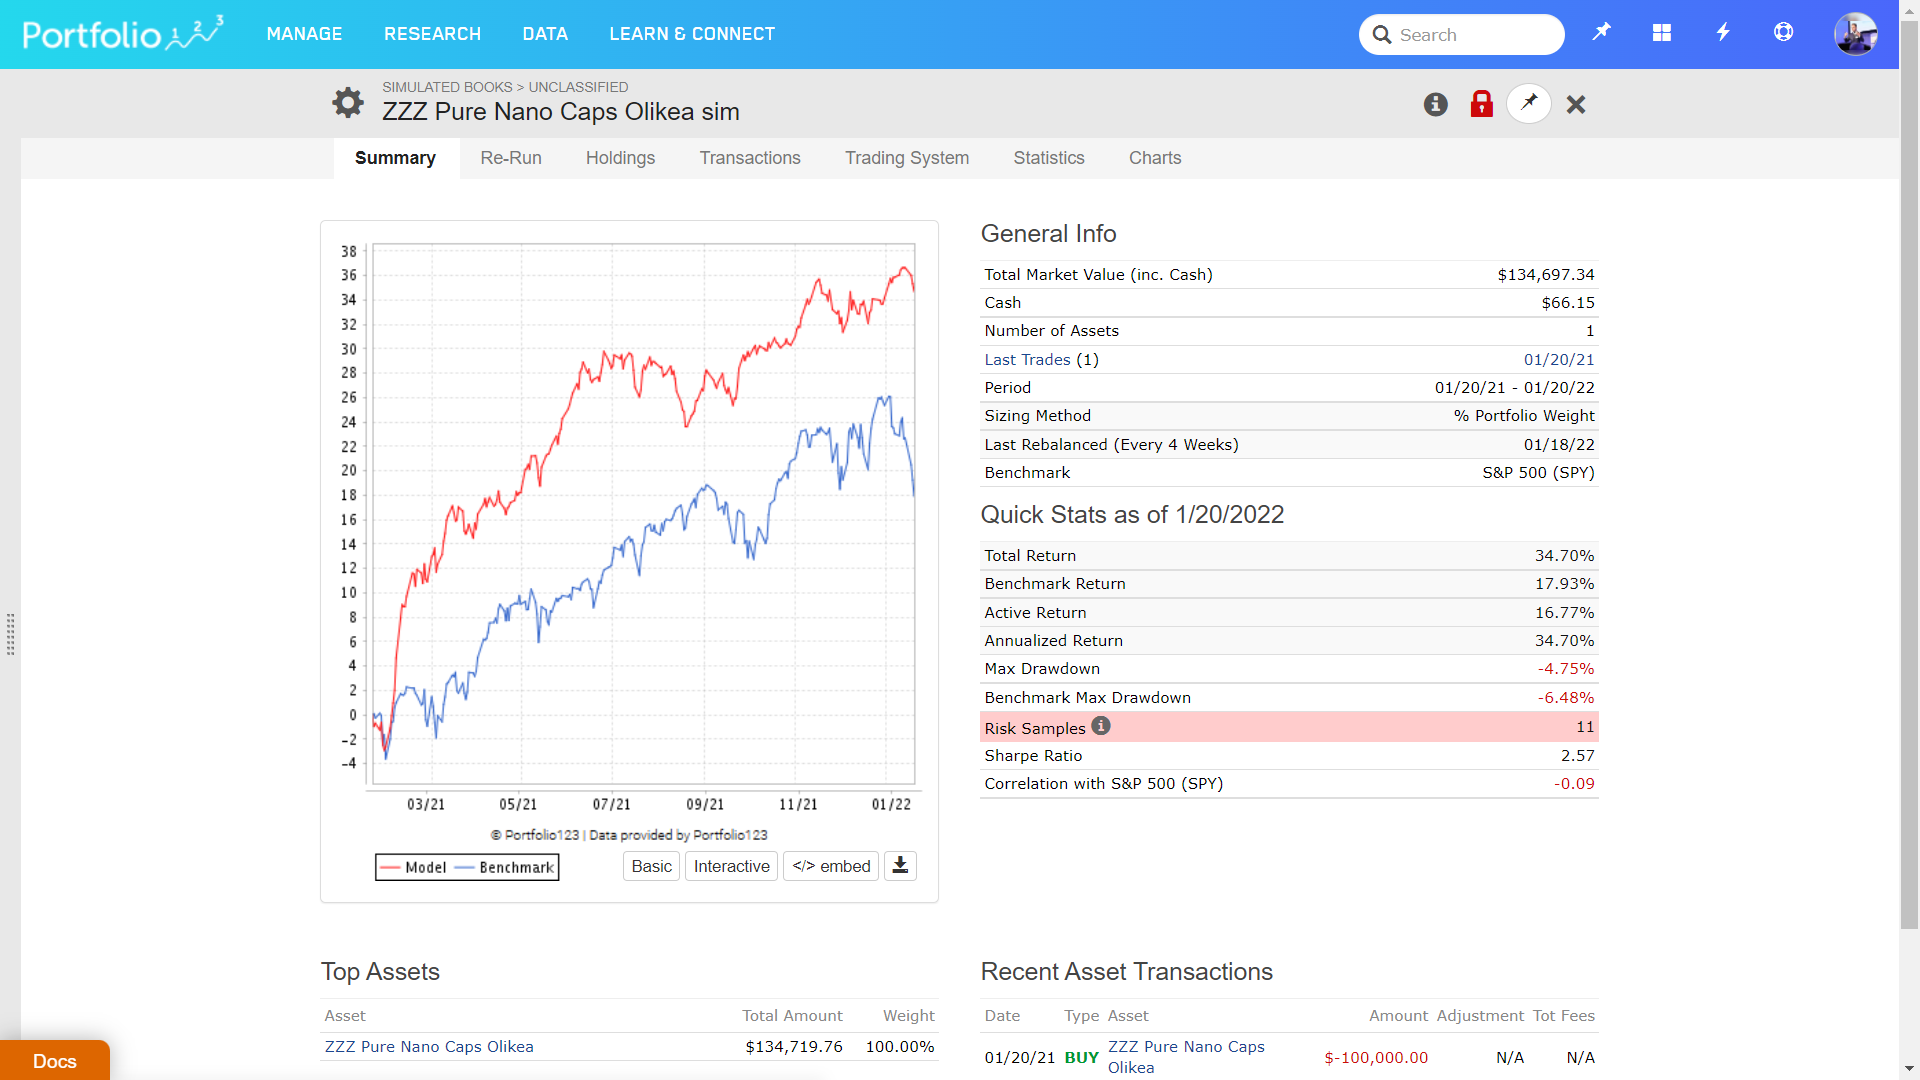Screen dimensions: 1920x1080
Task: Open the RESEARCH menu
Action: (x=432, y=34)
